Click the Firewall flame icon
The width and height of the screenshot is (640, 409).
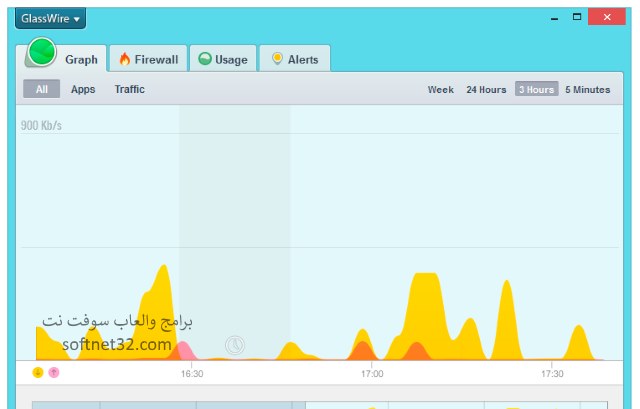[124, 59]
